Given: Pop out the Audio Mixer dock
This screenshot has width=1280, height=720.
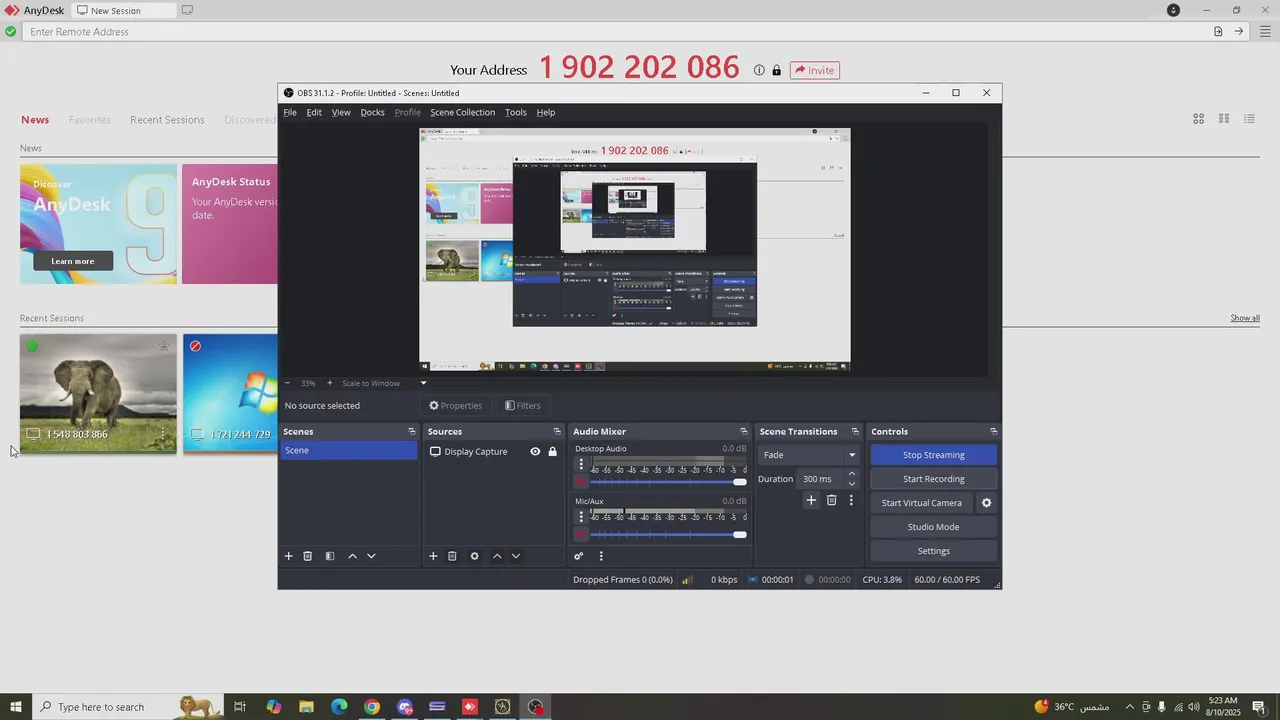Looking at the screenshot, I should (743, 431).
